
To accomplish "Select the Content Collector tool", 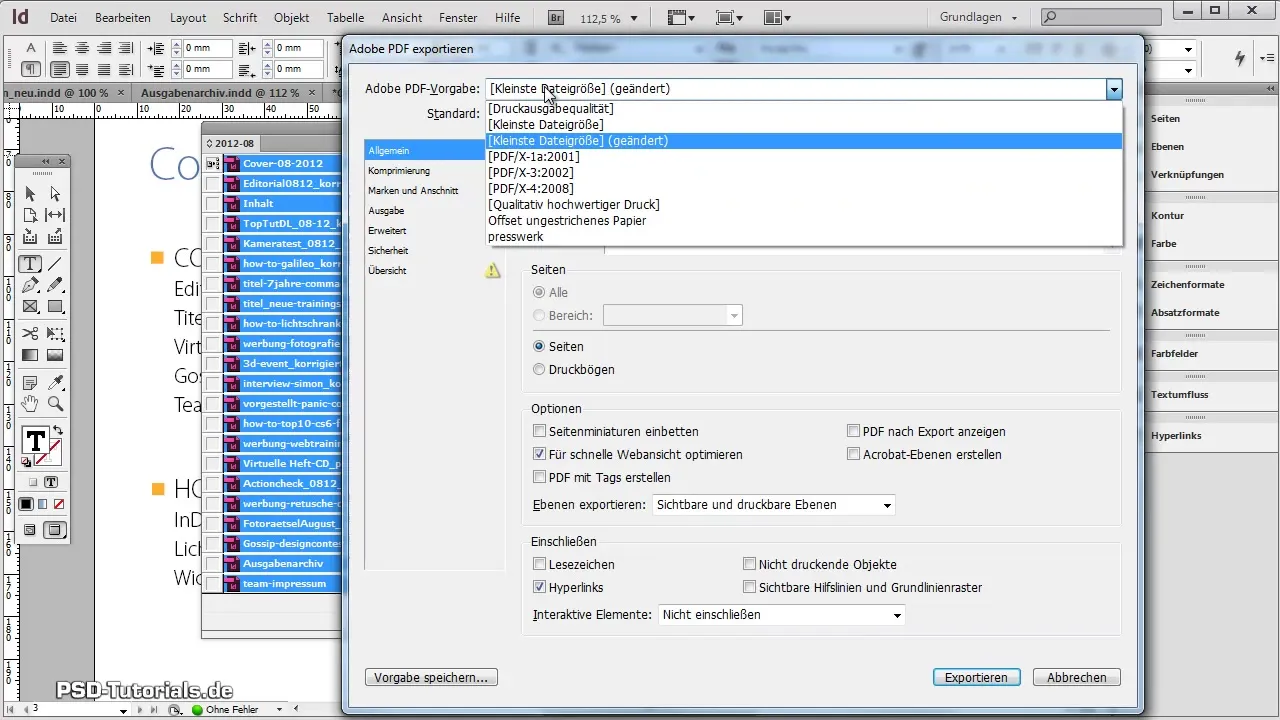I will [x=30, y=237].
